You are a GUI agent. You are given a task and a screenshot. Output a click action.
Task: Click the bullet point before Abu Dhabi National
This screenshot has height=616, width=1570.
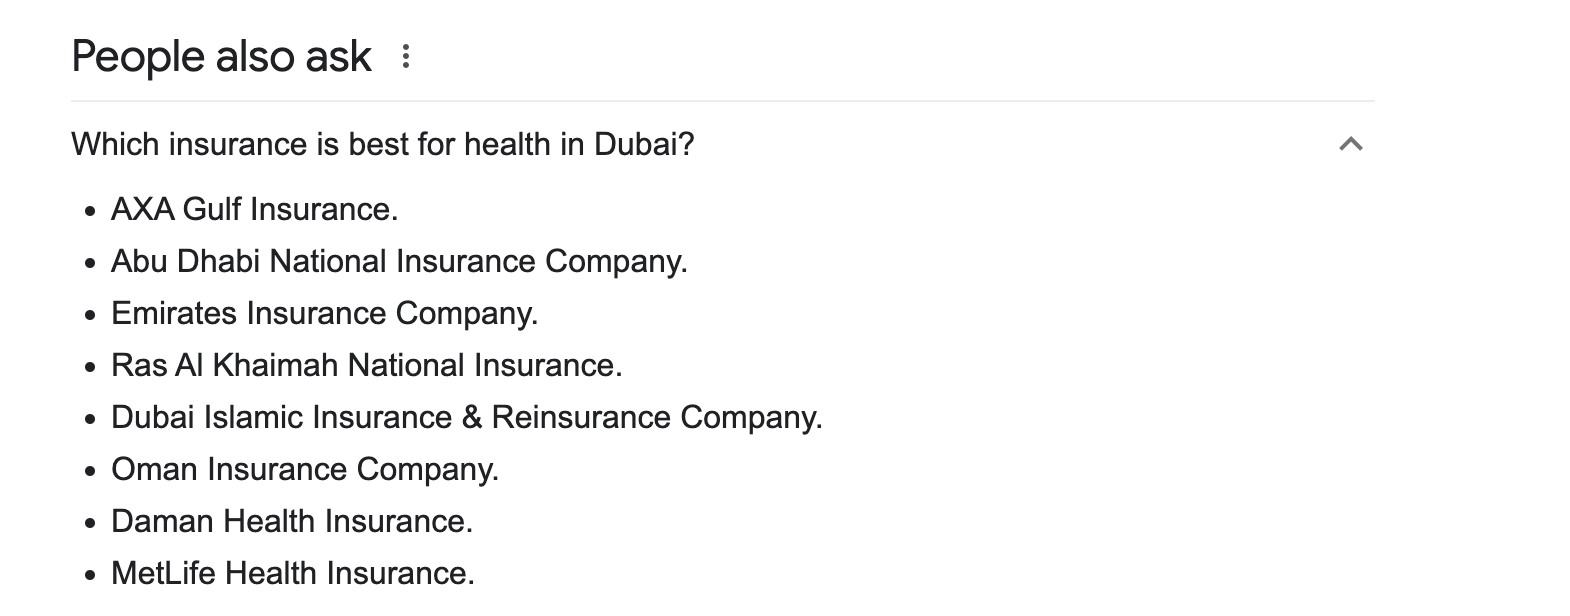91,263
